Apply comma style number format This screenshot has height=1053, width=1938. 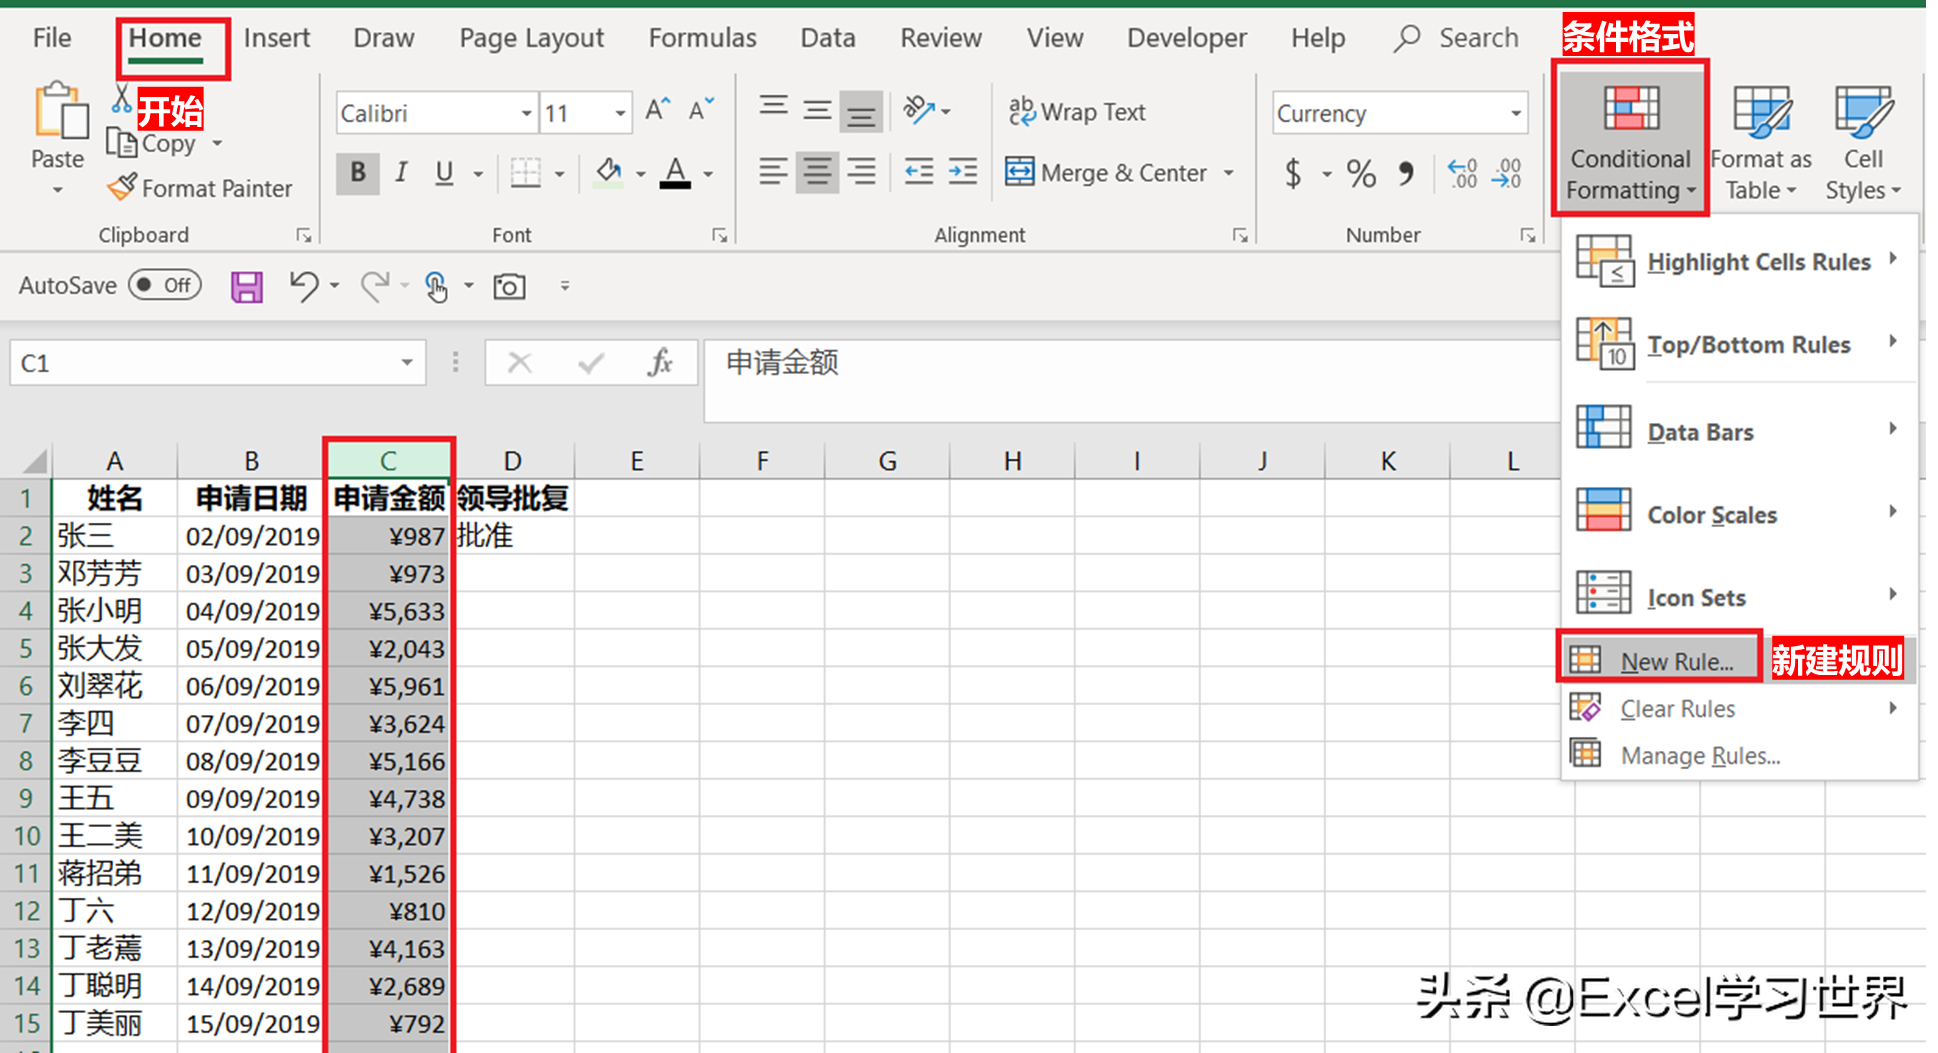[x=1406, y=174]
